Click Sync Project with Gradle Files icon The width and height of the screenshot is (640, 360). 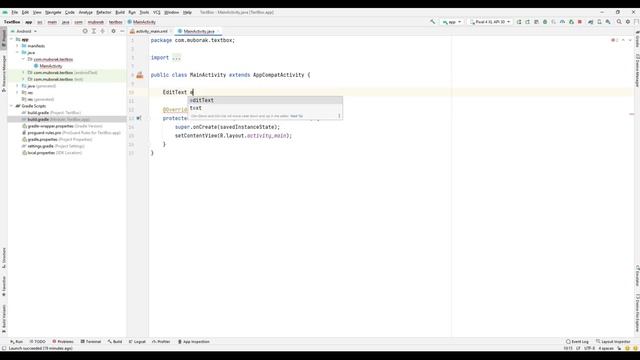pos(591,22)
